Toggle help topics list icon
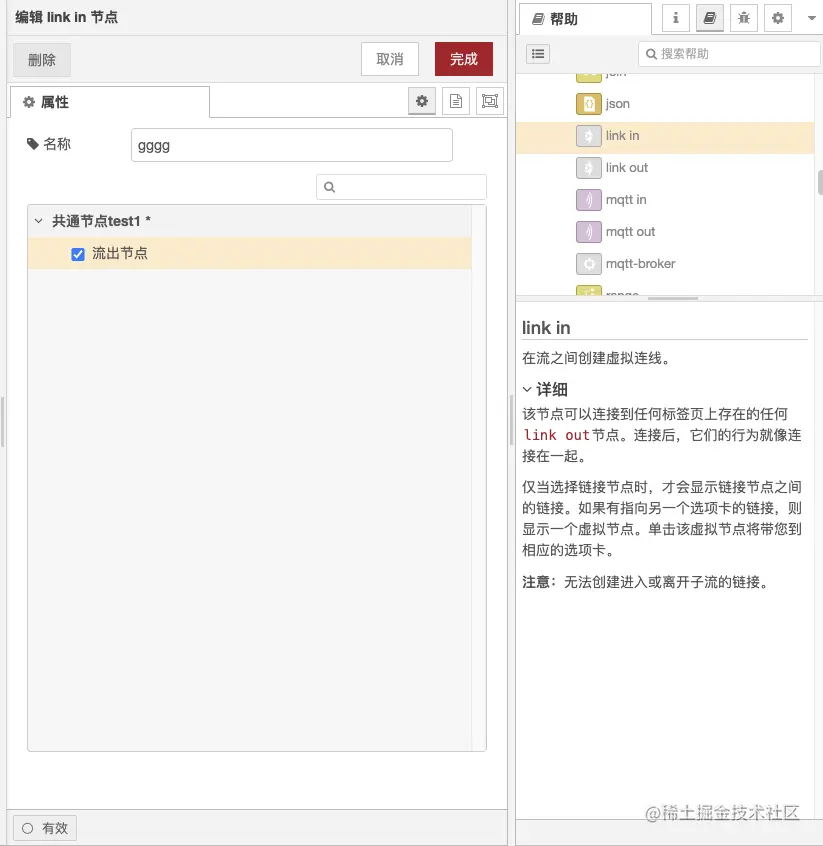The width and height of the screenshot is (823, 846). [538, 54]
